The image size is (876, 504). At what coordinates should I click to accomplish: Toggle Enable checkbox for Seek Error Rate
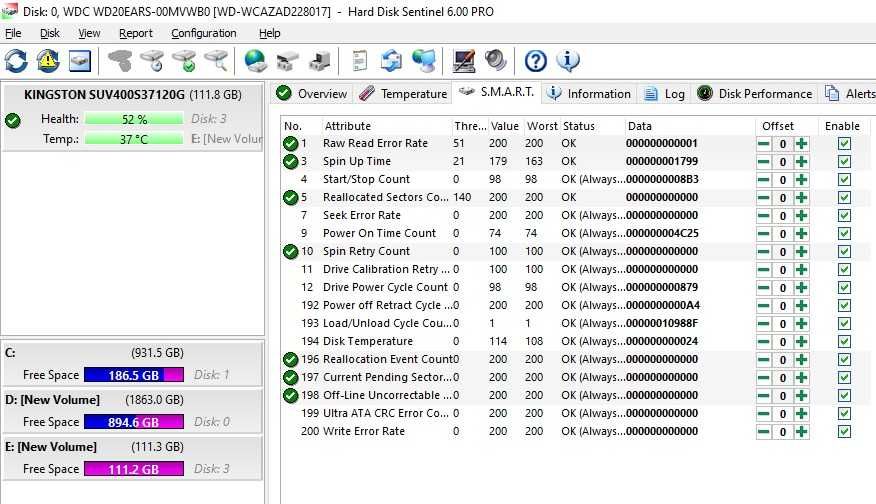click(844, 216)
